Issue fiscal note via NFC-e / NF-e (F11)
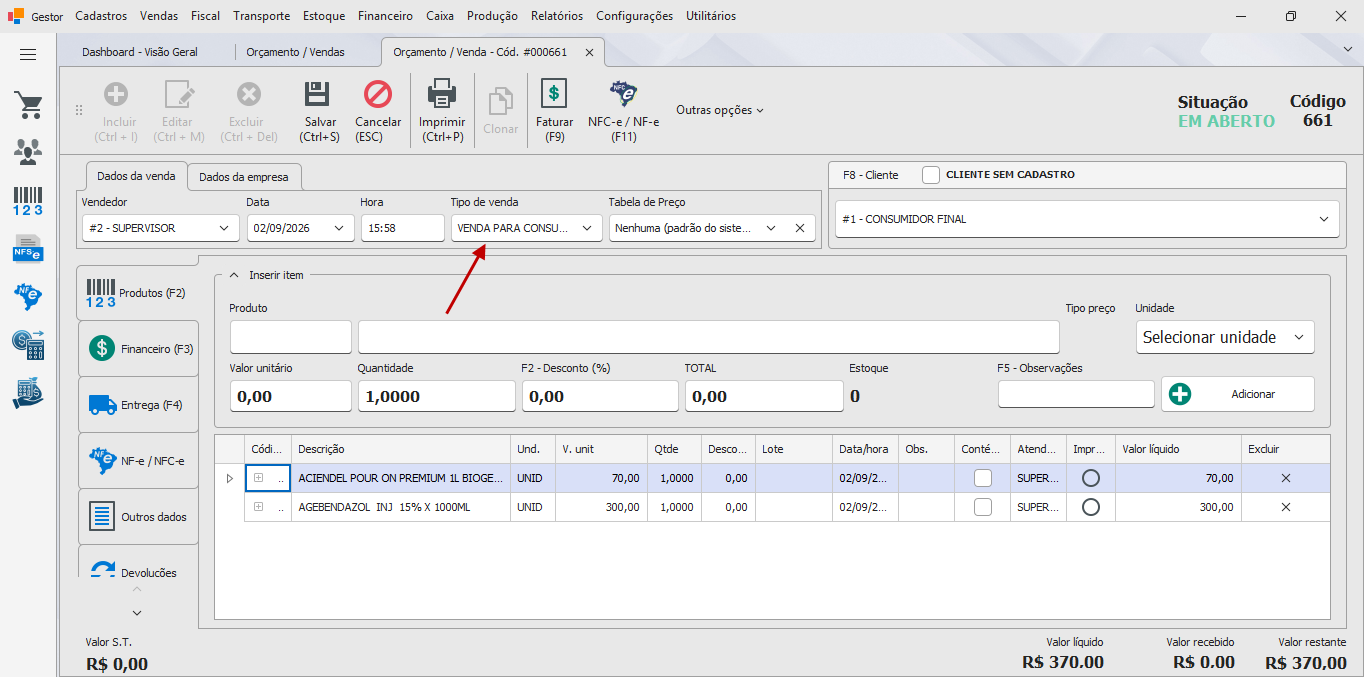The width and height of the screenshot is (1364, 677). 624,112
